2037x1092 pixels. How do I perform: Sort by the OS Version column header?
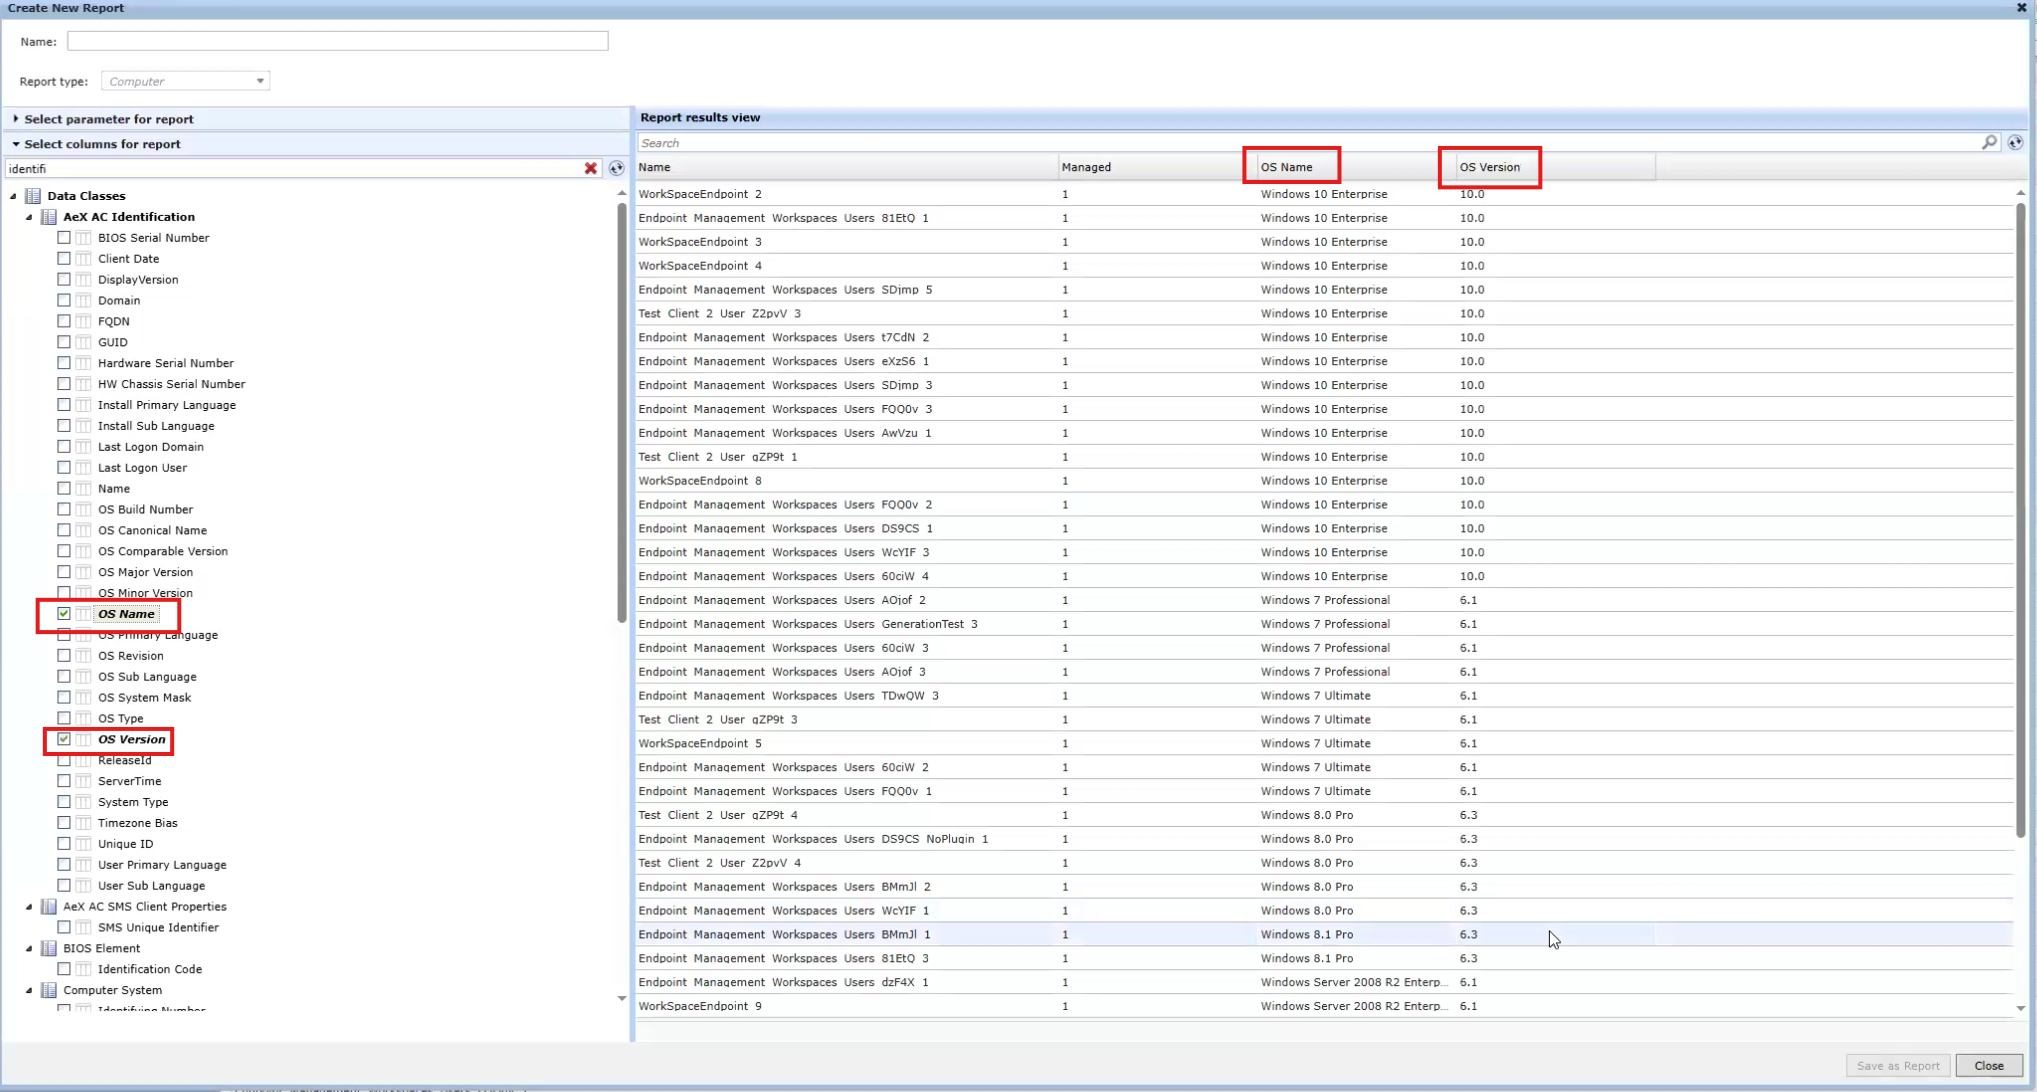[1489, 167]
